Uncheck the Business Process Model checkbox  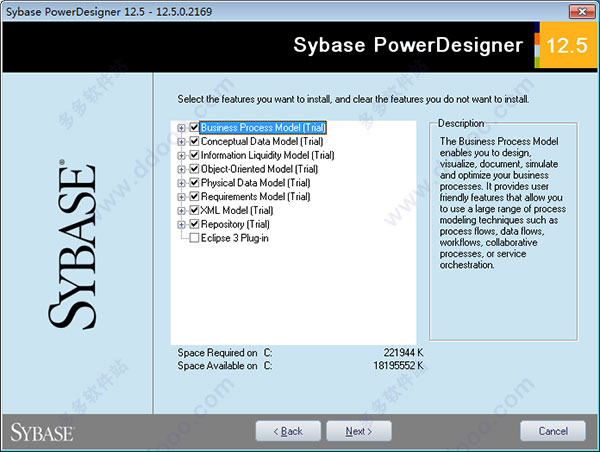194,127
